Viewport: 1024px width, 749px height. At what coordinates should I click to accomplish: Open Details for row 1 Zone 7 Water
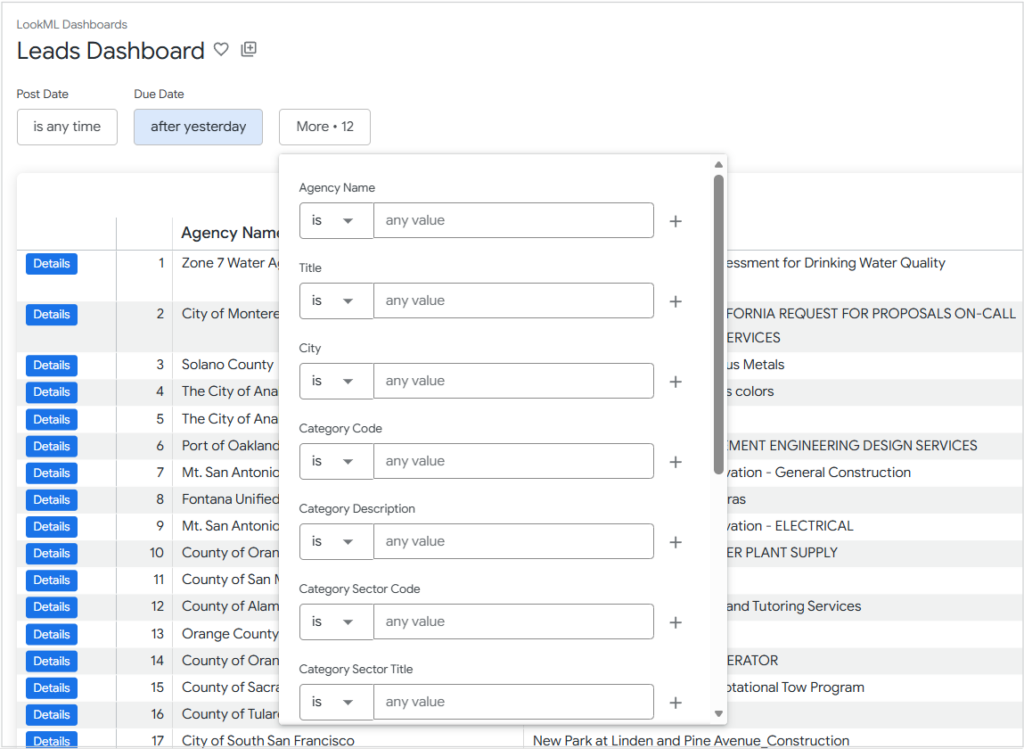tap(51, 264)
